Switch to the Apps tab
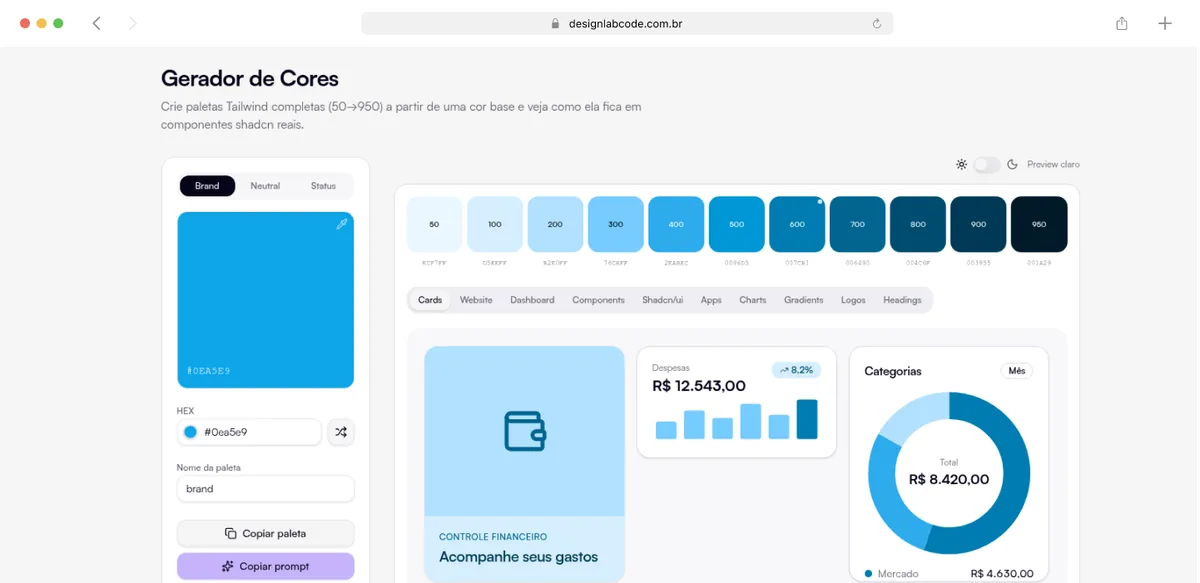1200x583 pixels. point(711,300)
